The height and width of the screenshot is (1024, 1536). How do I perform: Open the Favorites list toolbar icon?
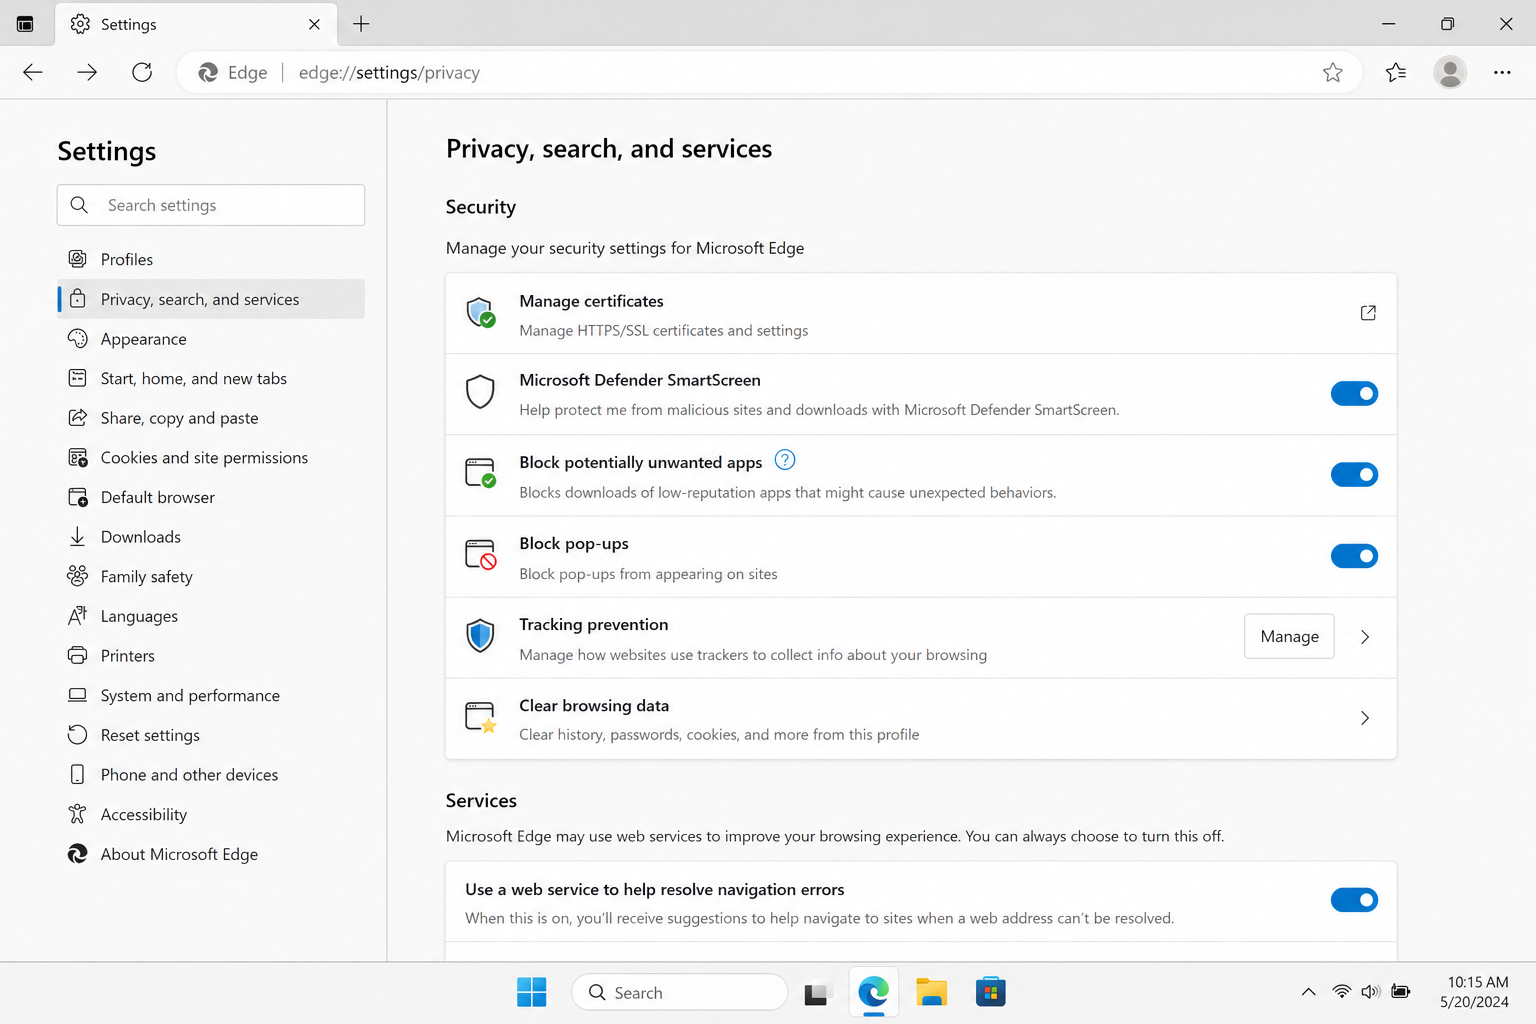(1396, 72)
